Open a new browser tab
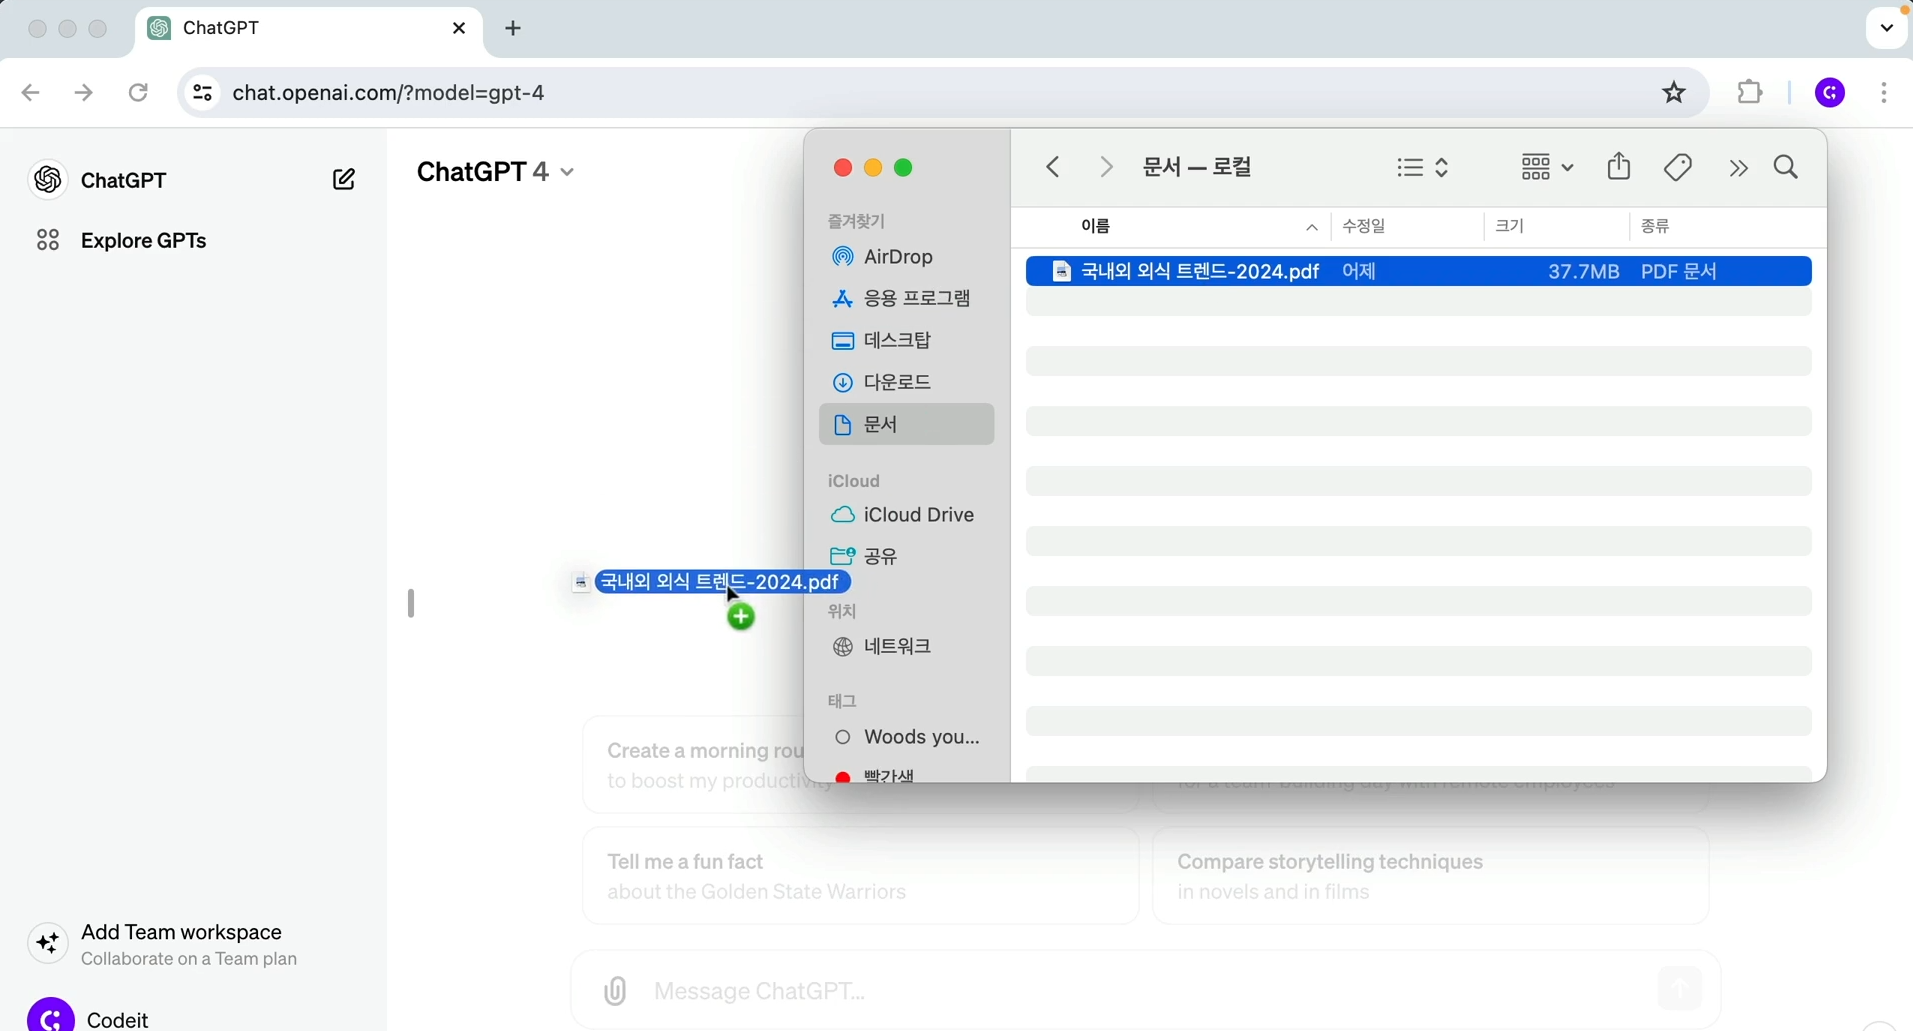Viewport: 1913px width, 1031px height. click(x=513, y=28)
